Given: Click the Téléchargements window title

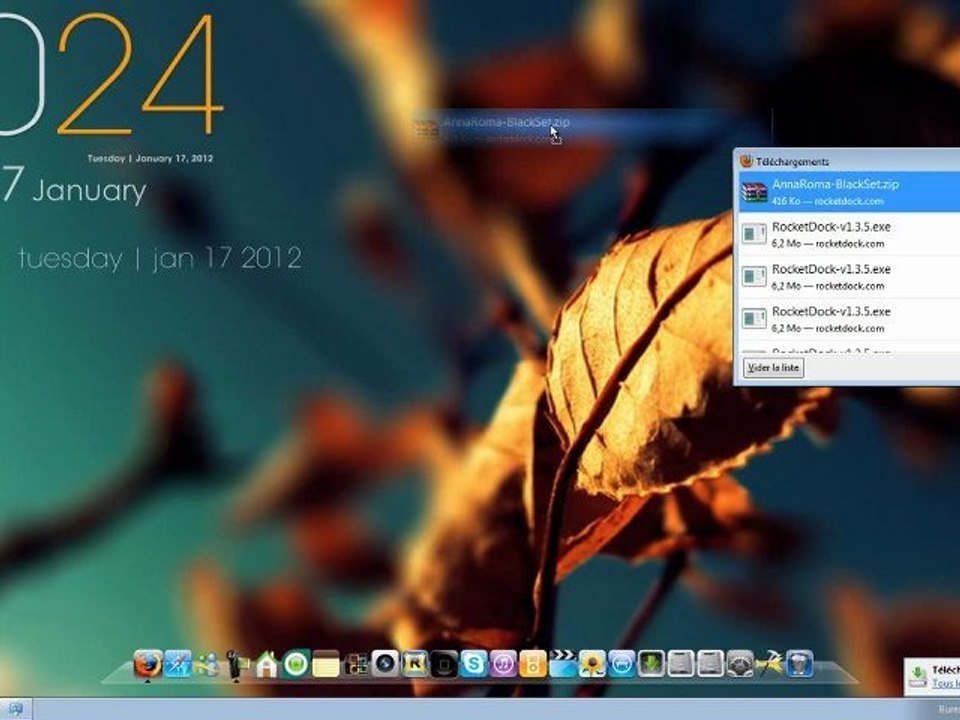Looking at the screenshot, I should tap(792, 162).
